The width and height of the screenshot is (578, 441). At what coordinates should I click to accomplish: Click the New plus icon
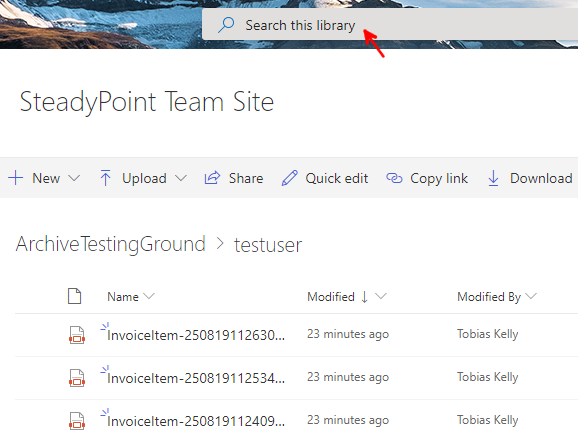15,178
